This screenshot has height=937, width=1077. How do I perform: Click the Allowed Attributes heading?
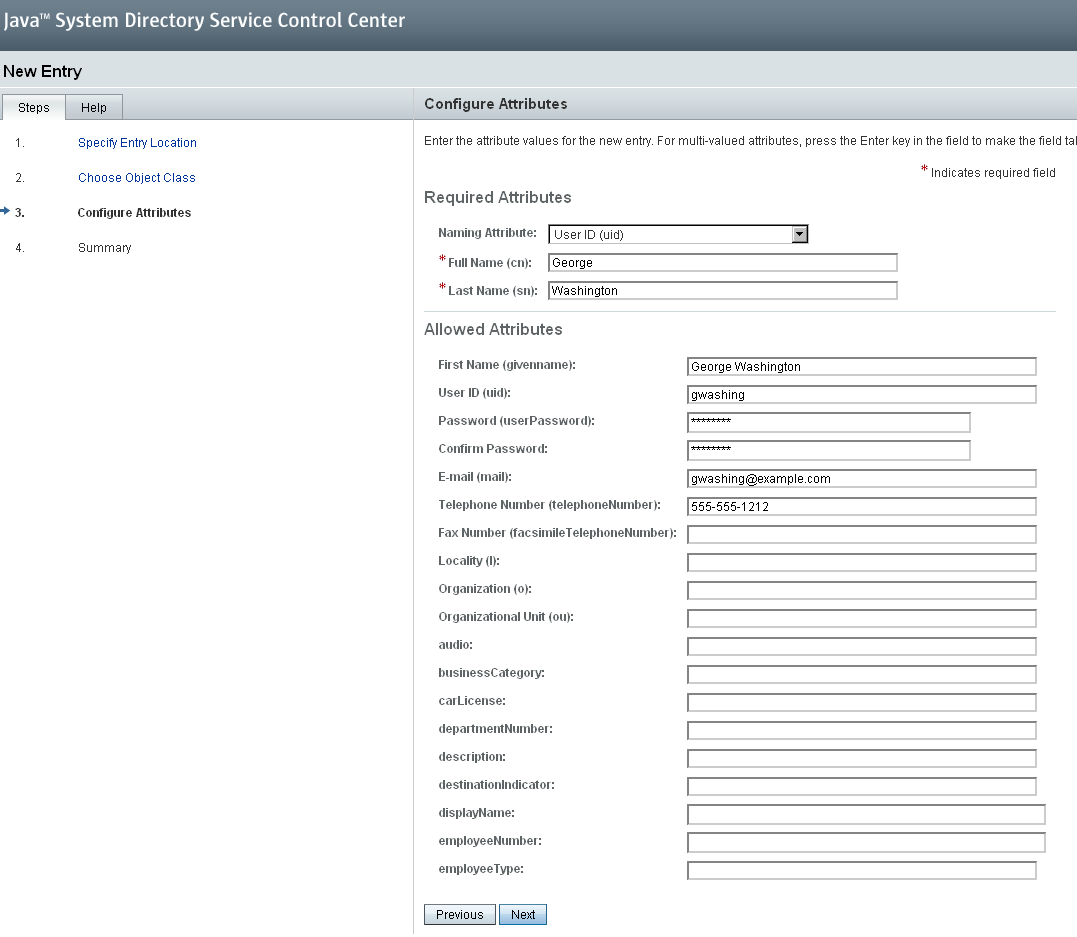493,329
